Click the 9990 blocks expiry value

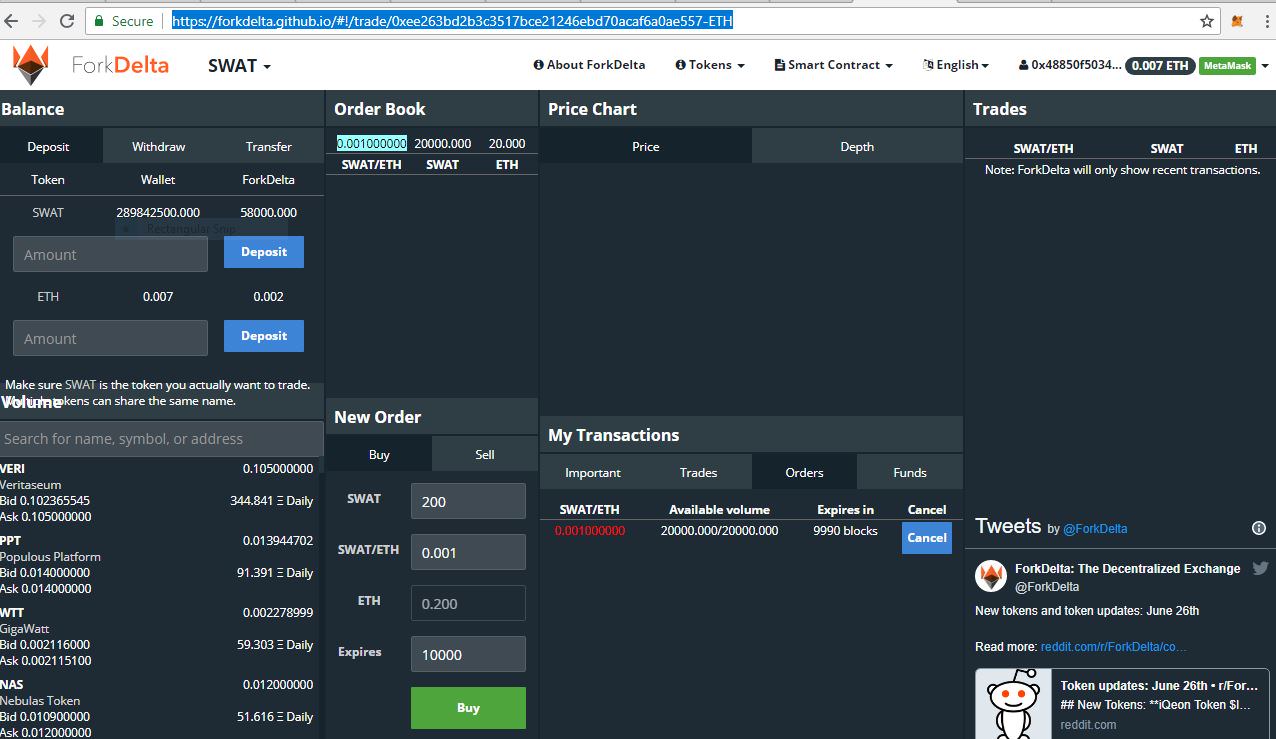coord(845,531)
